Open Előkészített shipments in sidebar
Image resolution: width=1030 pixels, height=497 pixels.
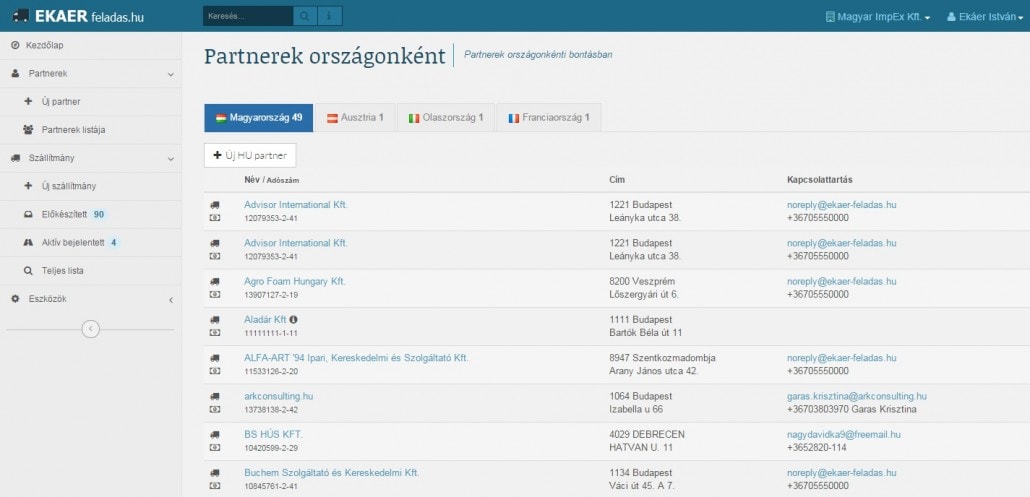[x=65, y=214]
